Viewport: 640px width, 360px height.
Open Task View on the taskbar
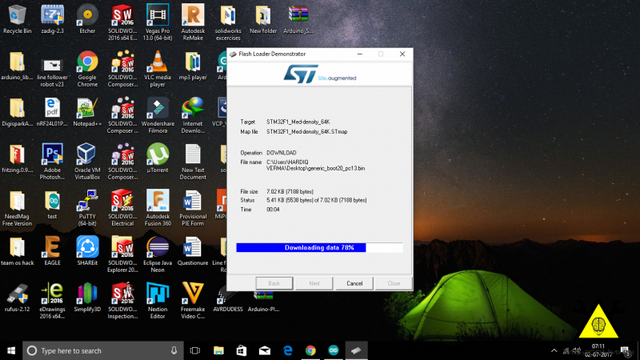pyautogui.click(x=195, y=351)
